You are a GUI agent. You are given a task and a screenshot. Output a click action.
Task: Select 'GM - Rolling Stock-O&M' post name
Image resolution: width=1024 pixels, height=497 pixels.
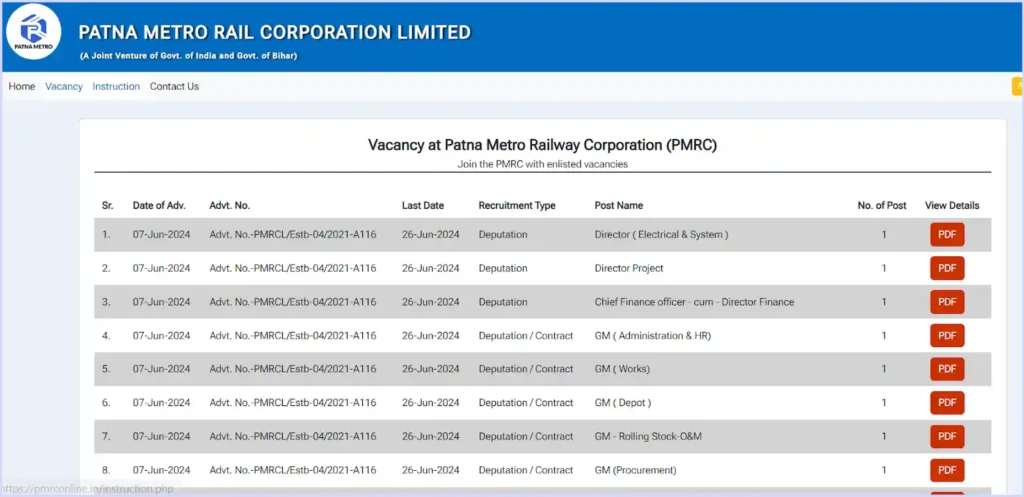(648, 436)
